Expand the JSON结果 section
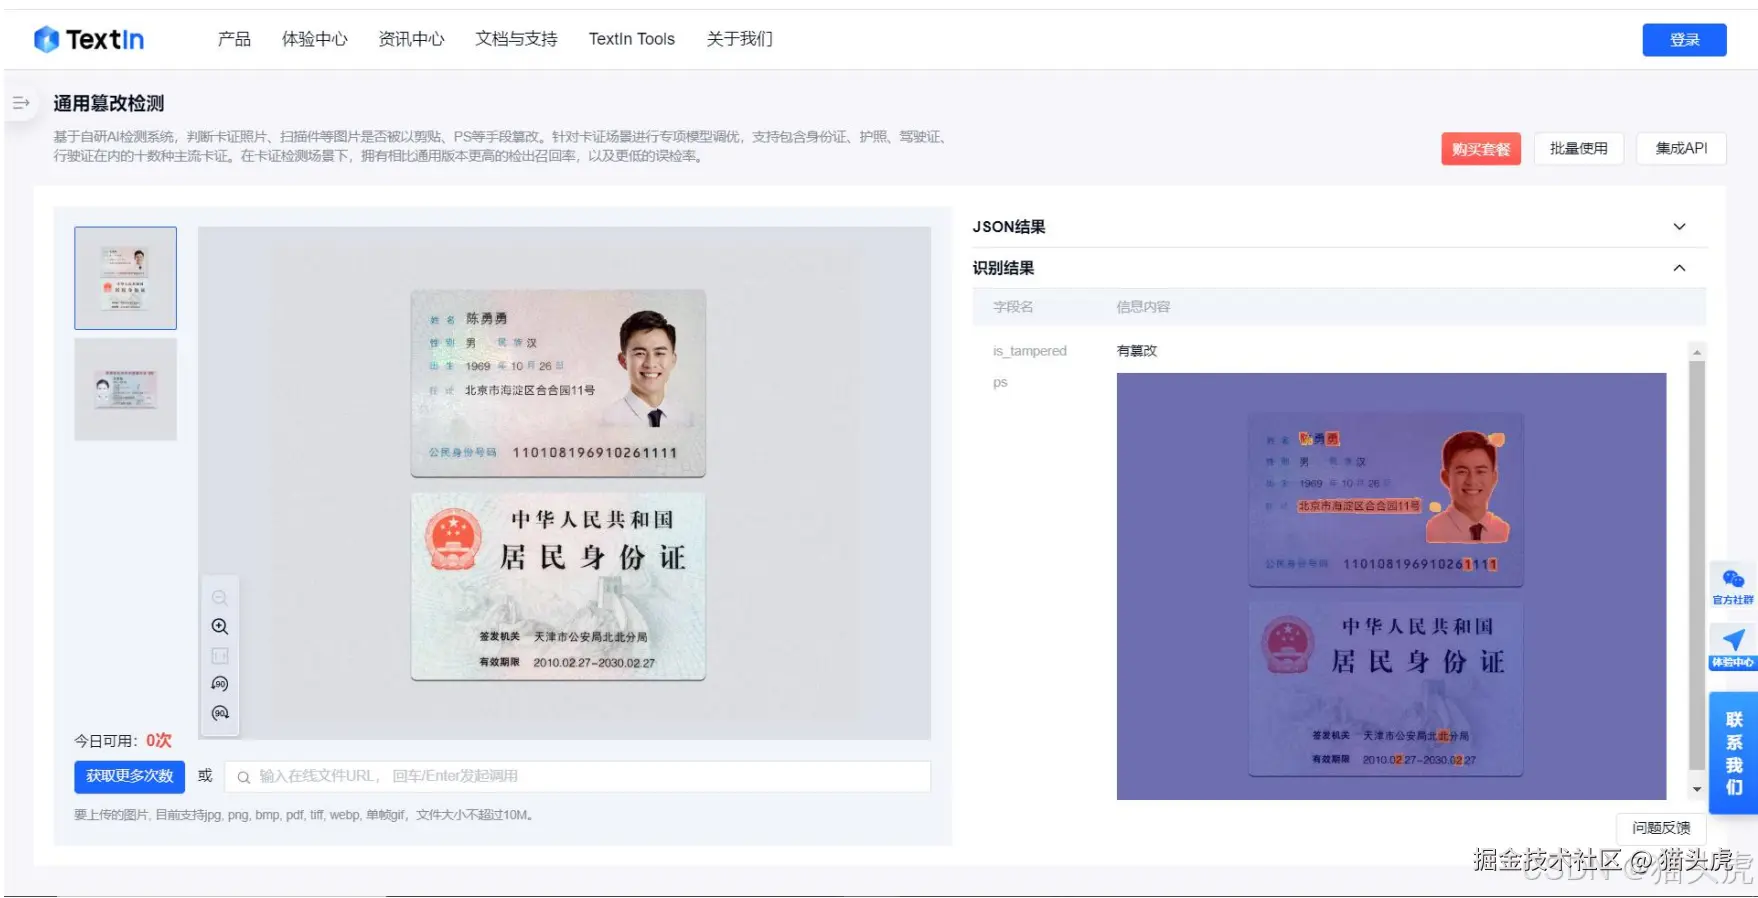This screenshot has width=1758, height=898. click(1679, 227)
